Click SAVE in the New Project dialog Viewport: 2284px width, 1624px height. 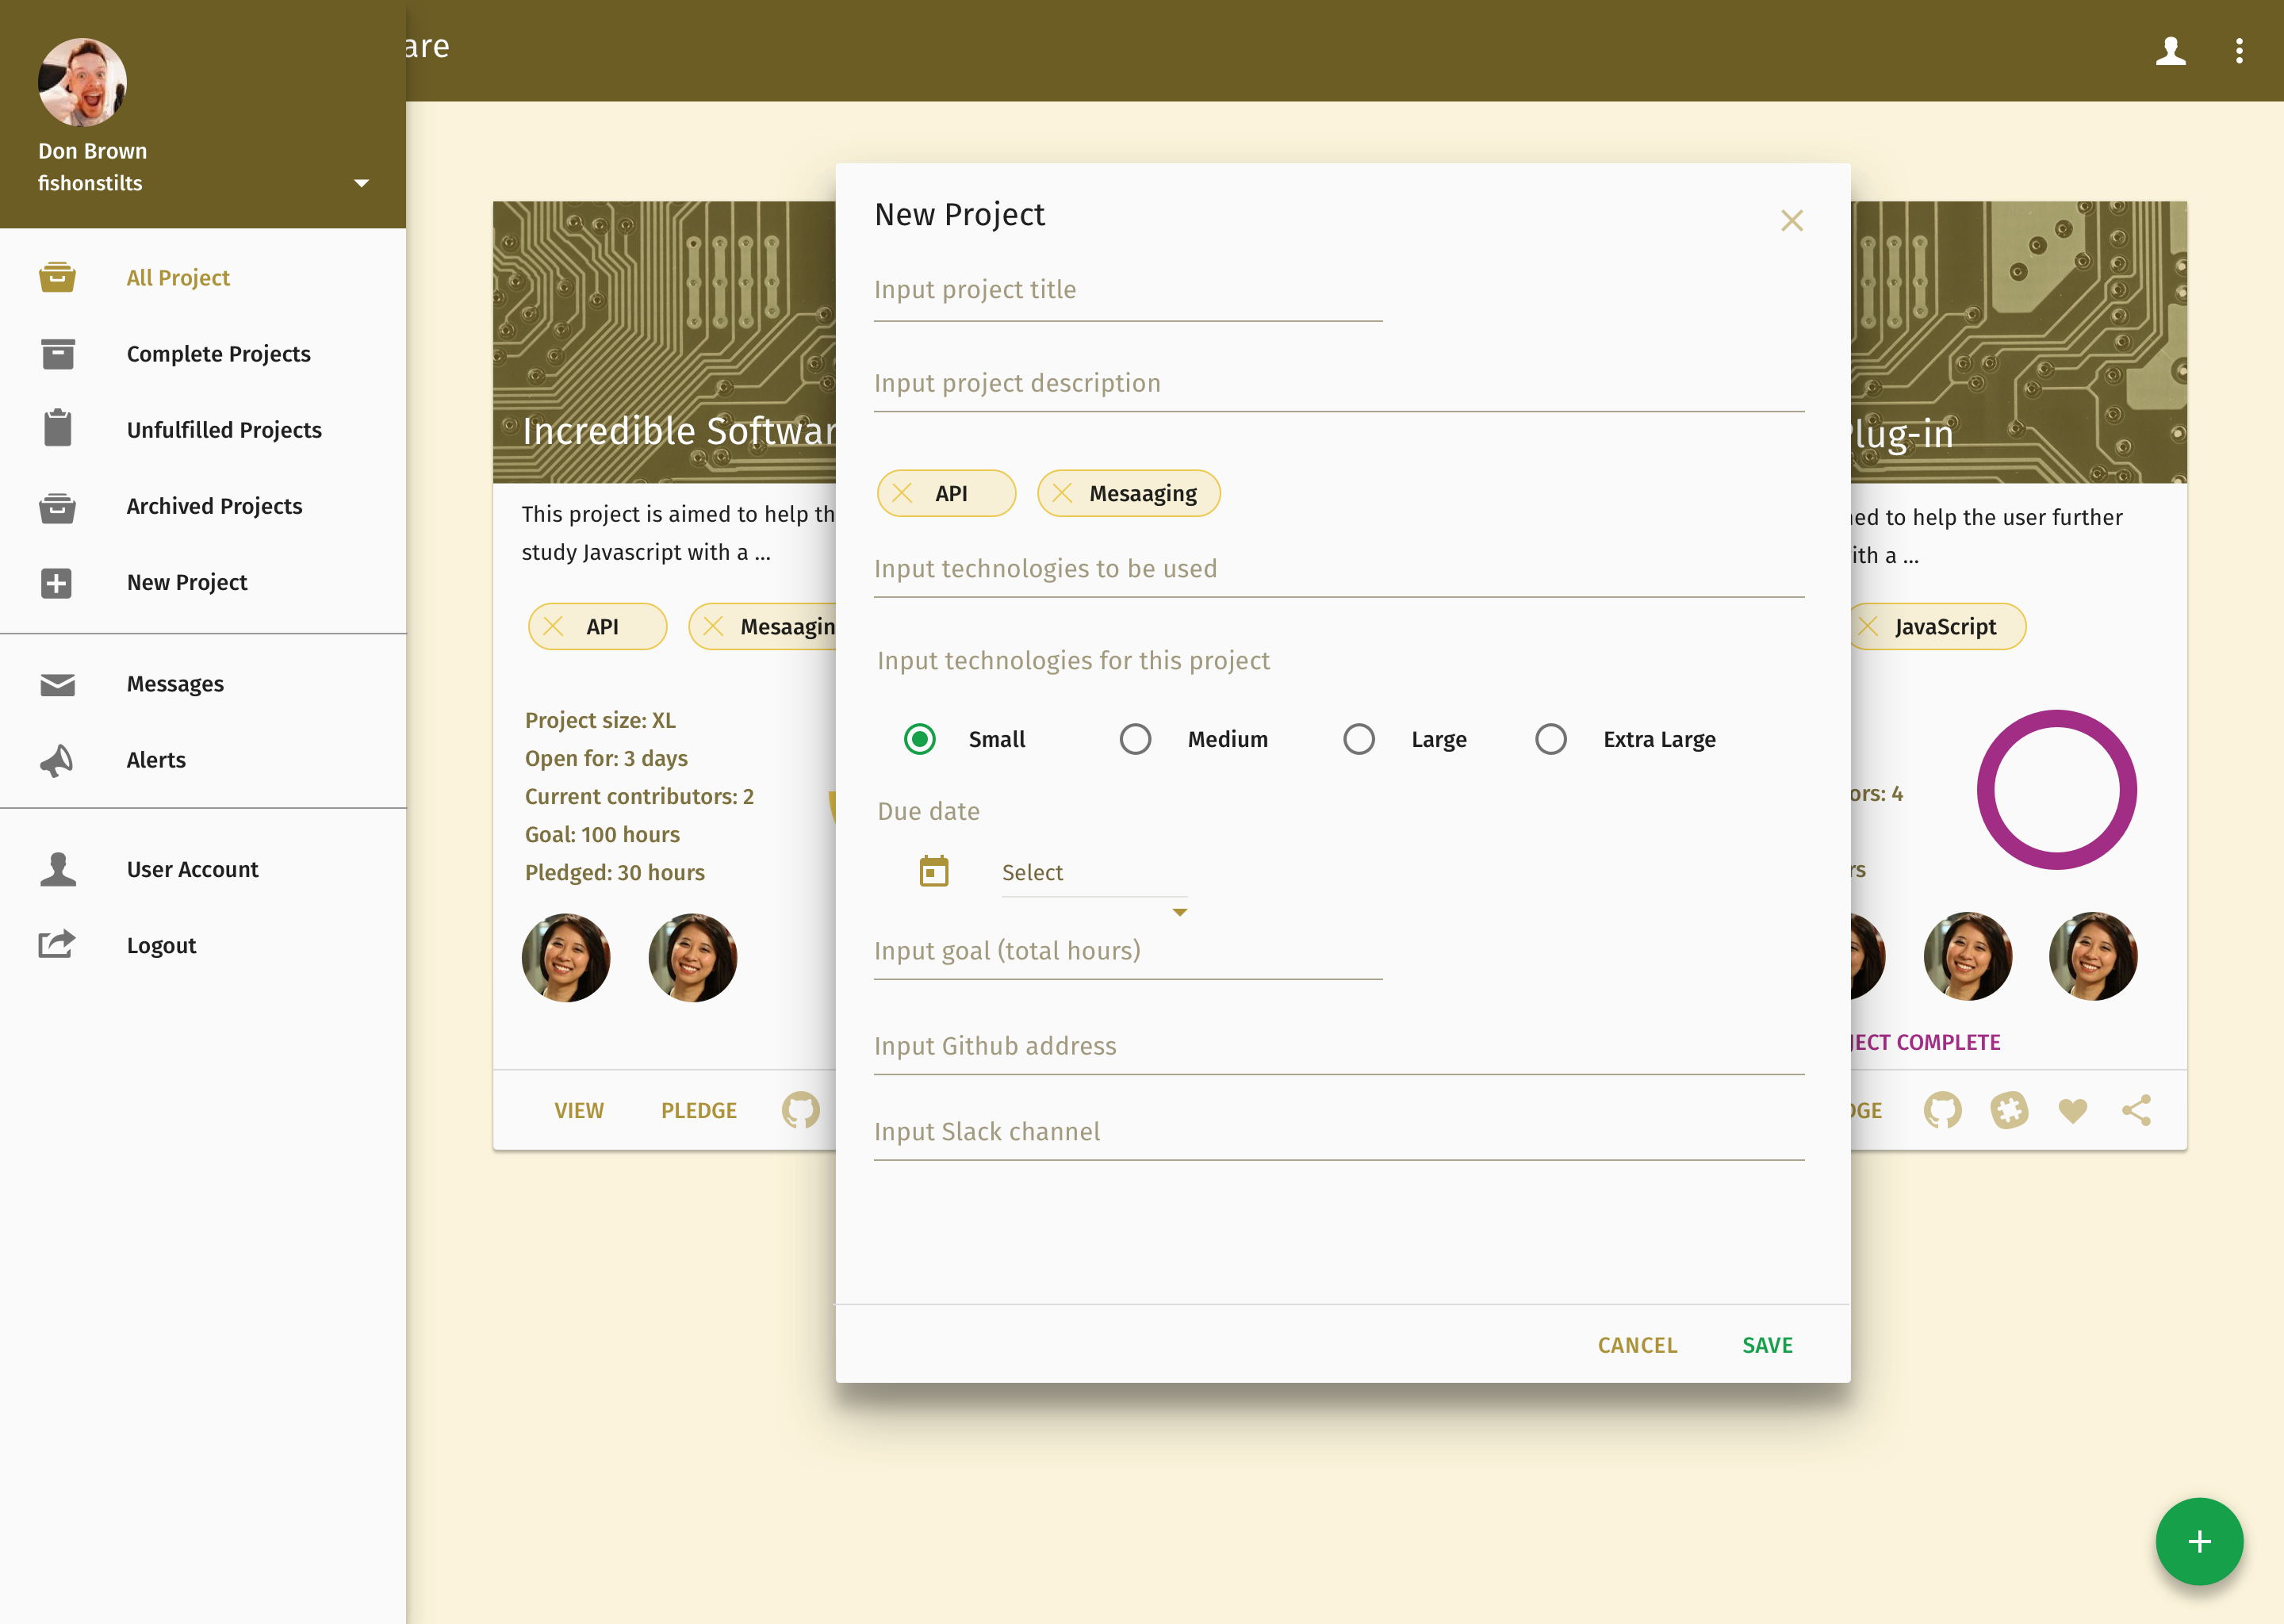(x=1767, y=1345)
